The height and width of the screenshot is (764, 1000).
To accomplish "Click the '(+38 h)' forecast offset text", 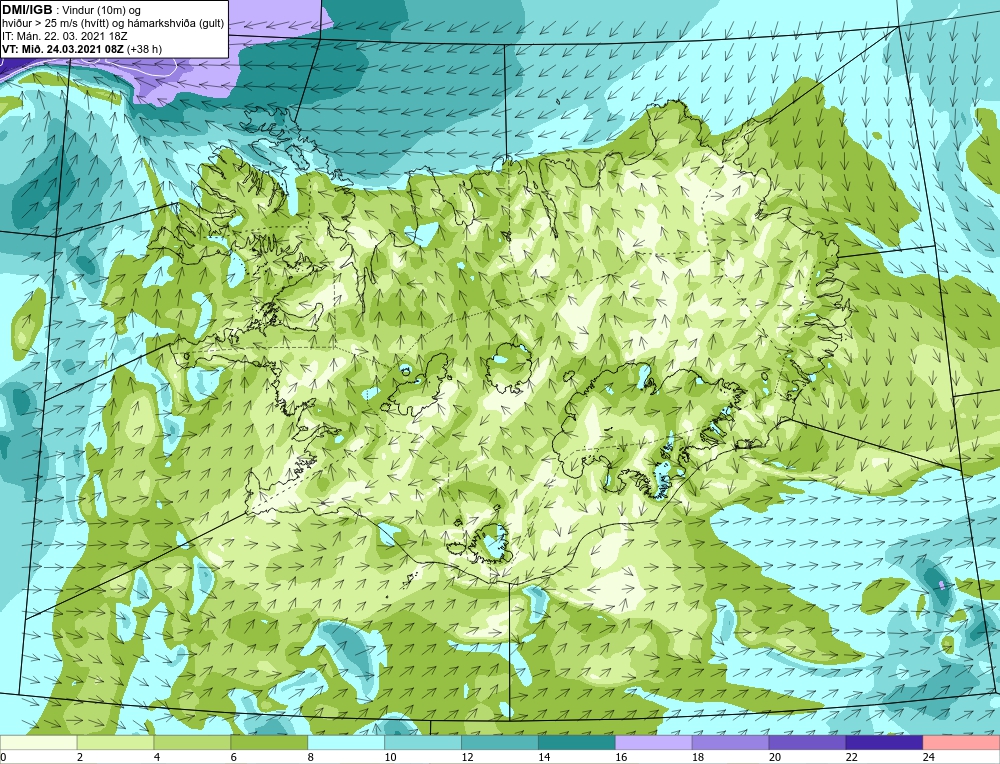I will pos(145,48).
